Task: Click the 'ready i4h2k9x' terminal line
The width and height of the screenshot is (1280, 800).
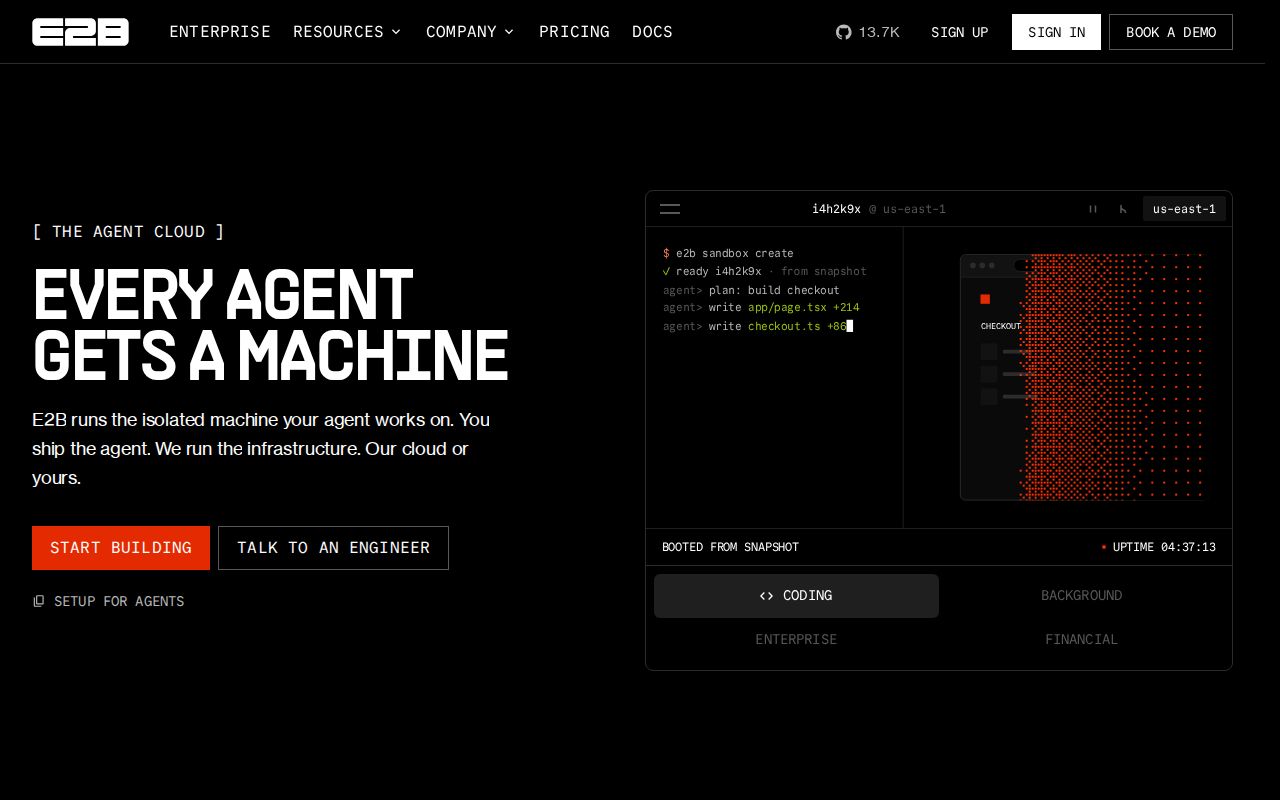Action: [x=765, y=271]
